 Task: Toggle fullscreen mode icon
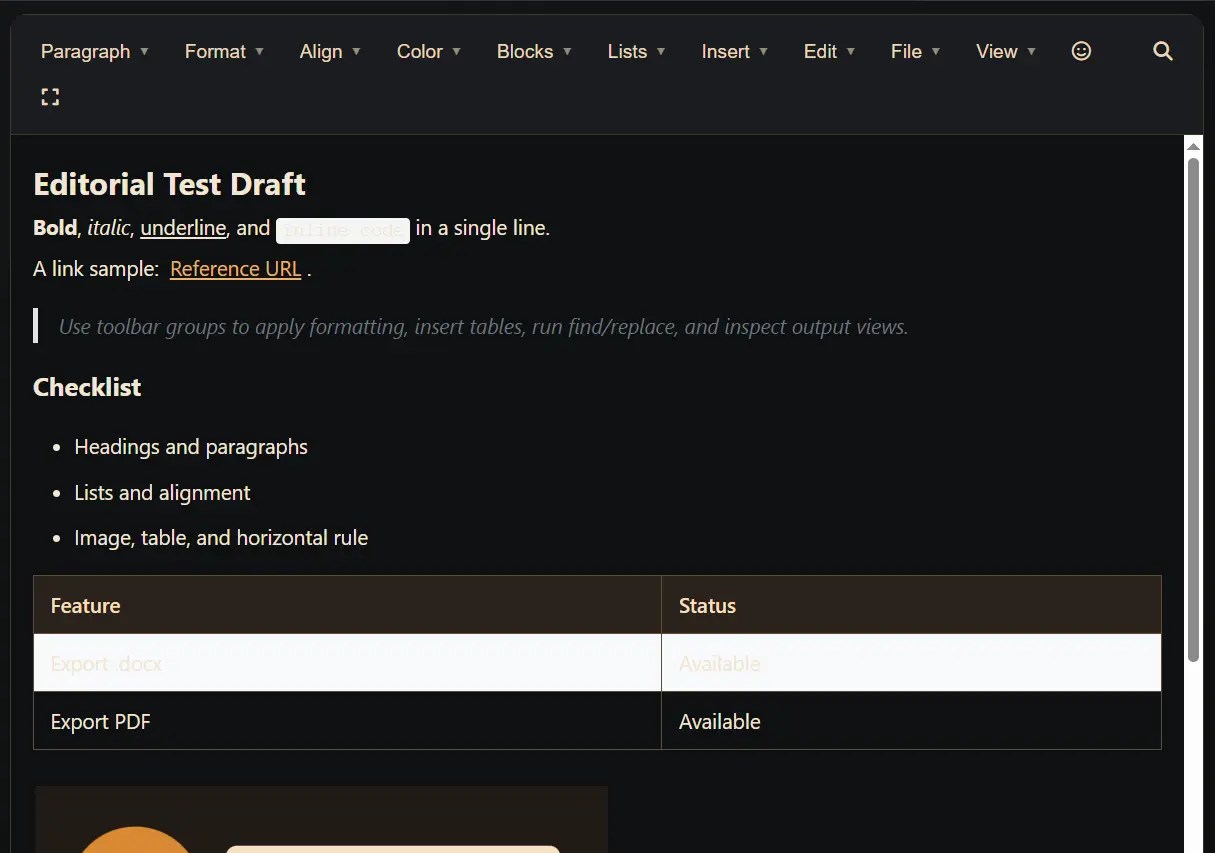click(x=50, y=97)
